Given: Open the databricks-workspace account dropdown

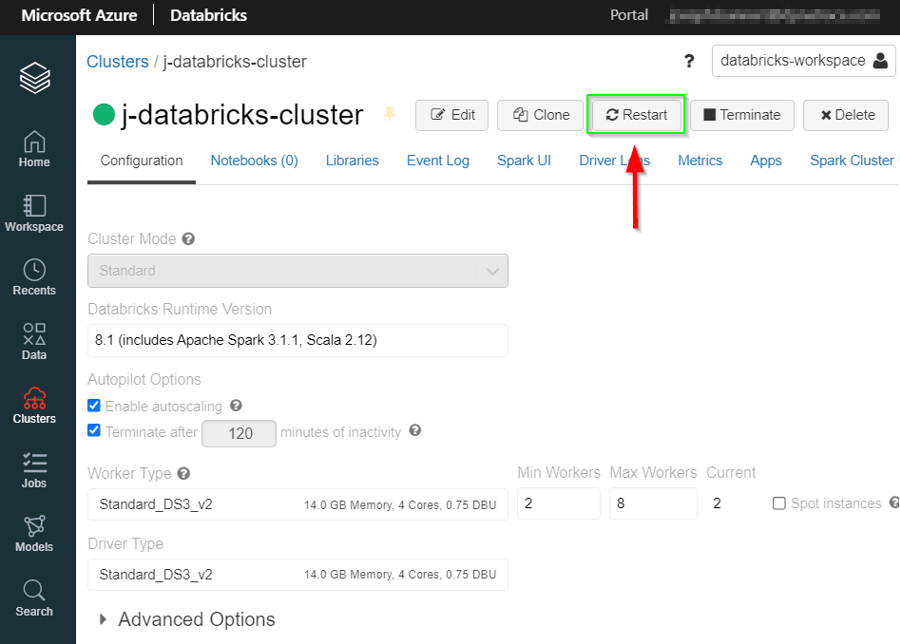Looking at the screenshot, I should (x=803, y=61).
